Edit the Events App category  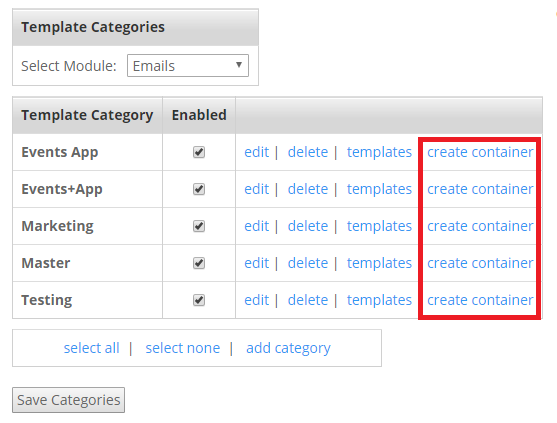tap(256, 152)
